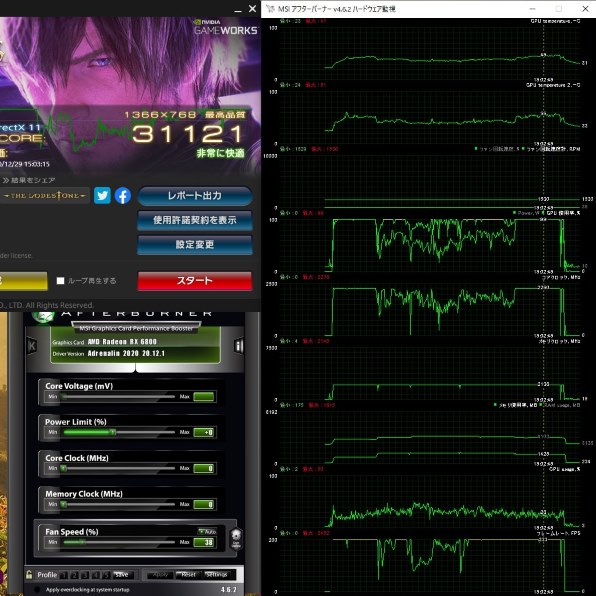Viewport: 596px width, 596px height.
Task: Maximize the hardware monitor window
Action: click(x=559, y=9)
